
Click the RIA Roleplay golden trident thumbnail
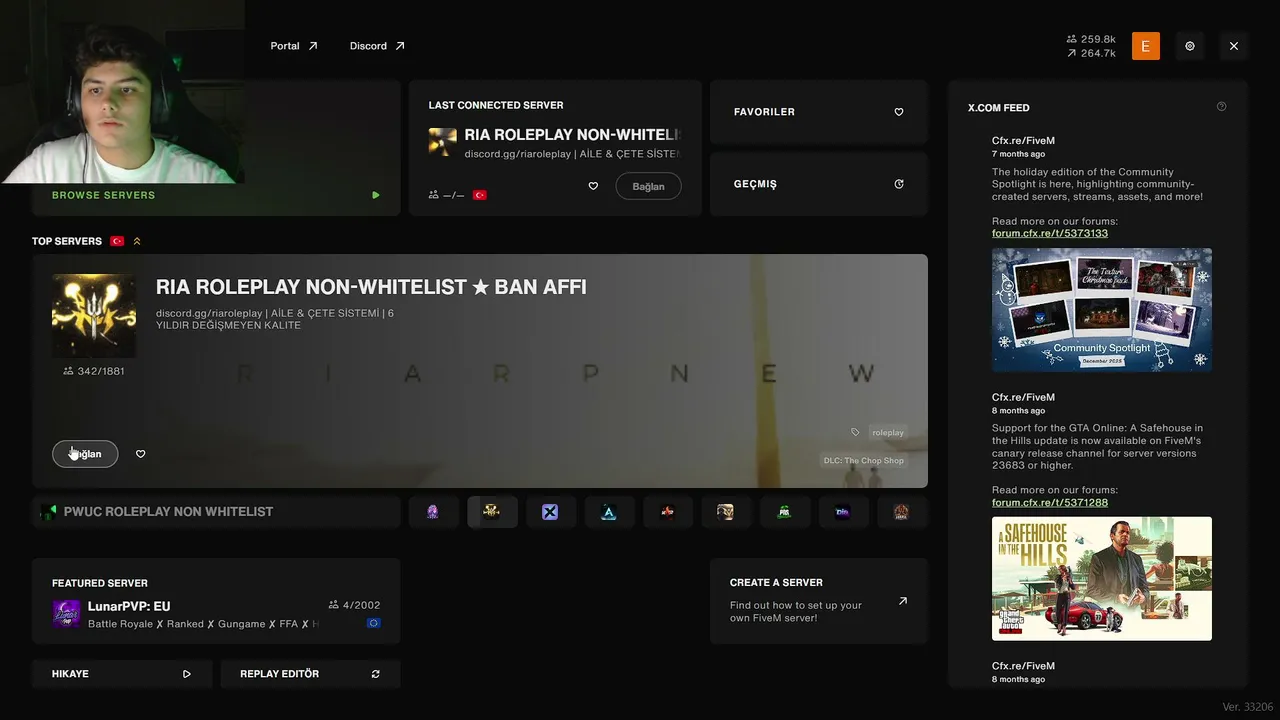coord(94,316)
